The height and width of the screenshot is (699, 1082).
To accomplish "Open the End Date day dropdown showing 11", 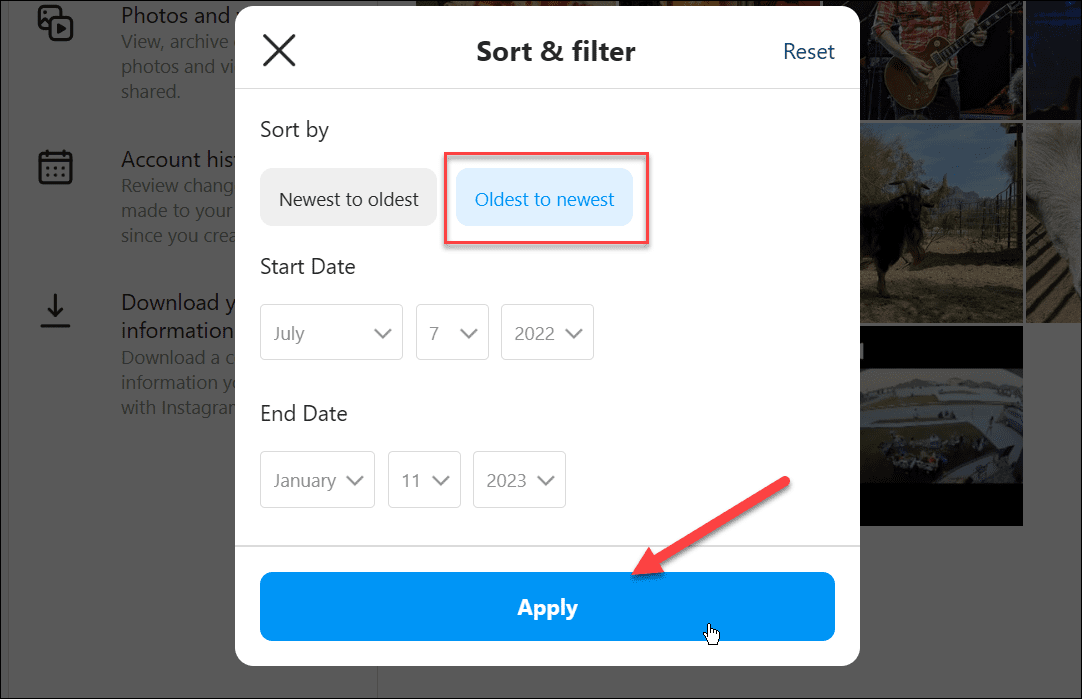I will click(424, 480).
